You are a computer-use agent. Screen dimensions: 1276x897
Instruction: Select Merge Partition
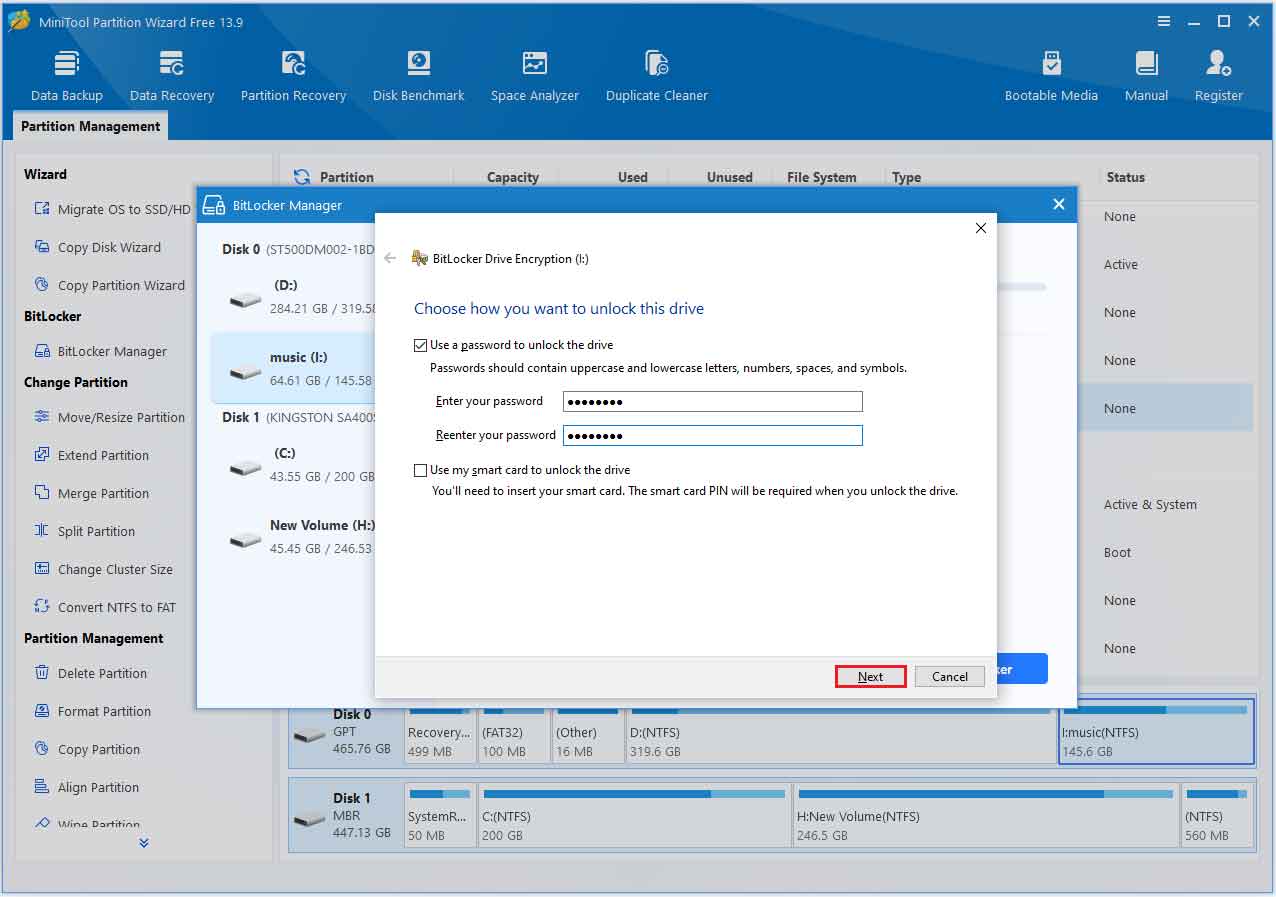coord(92,493)
